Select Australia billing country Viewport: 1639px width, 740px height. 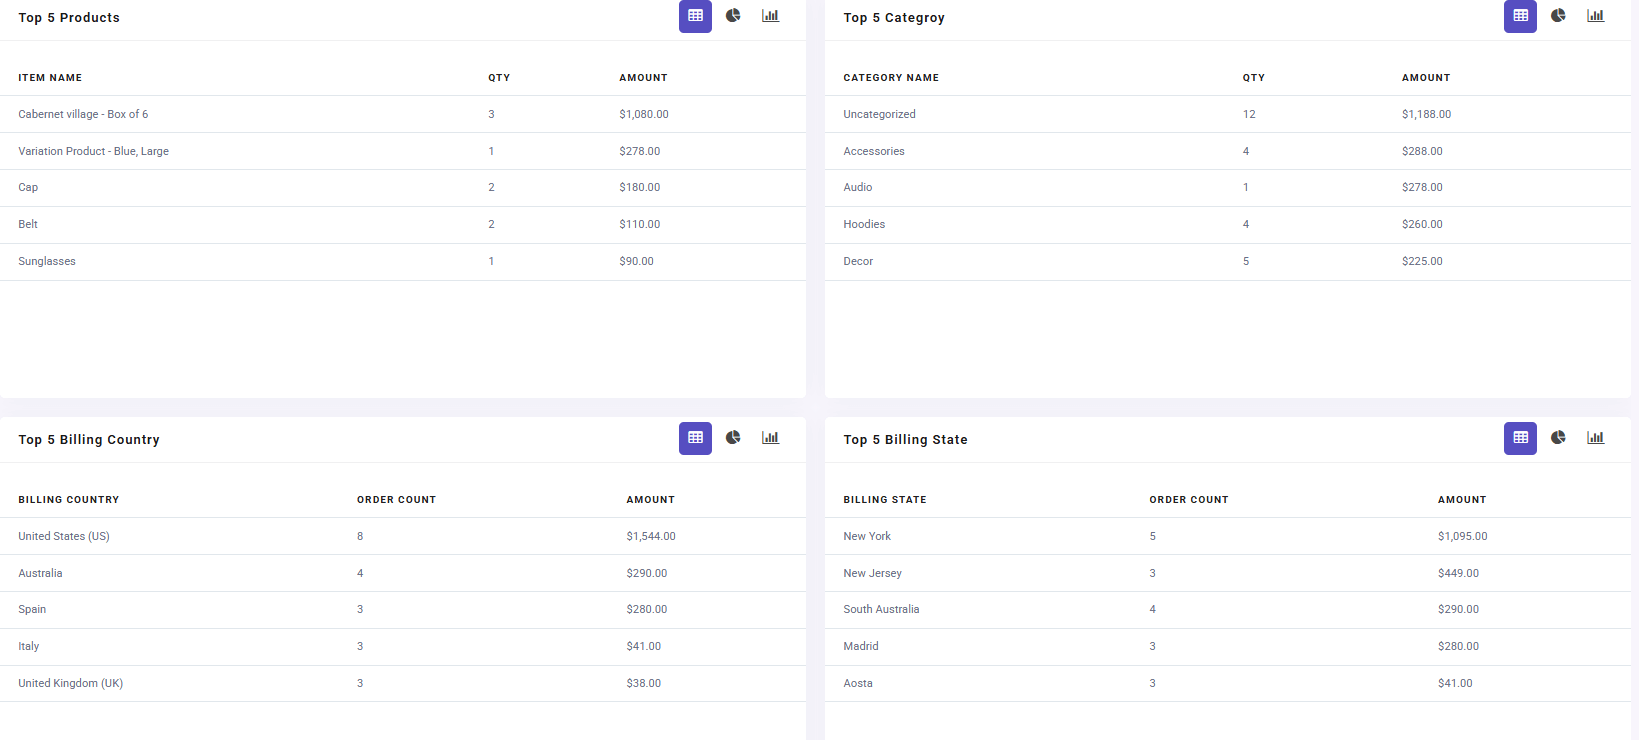[x=40, y=573]
